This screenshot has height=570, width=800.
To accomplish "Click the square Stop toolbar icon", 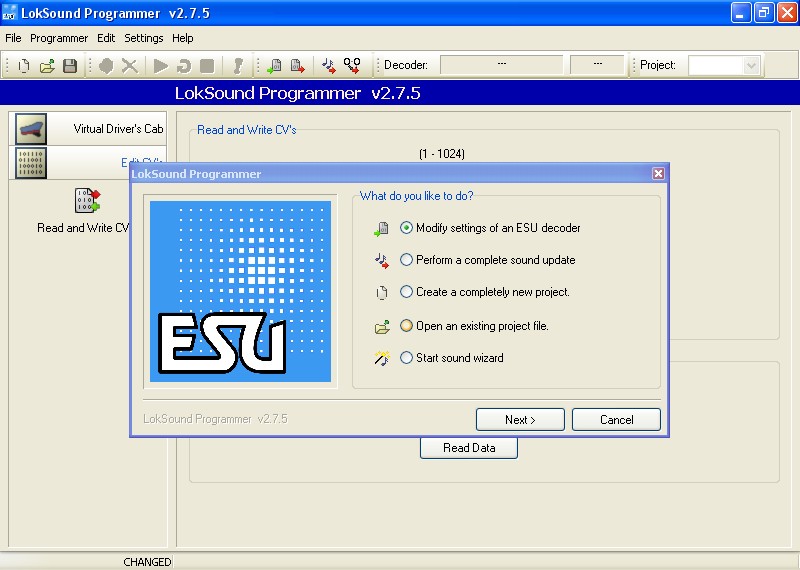I will point(207,66).
